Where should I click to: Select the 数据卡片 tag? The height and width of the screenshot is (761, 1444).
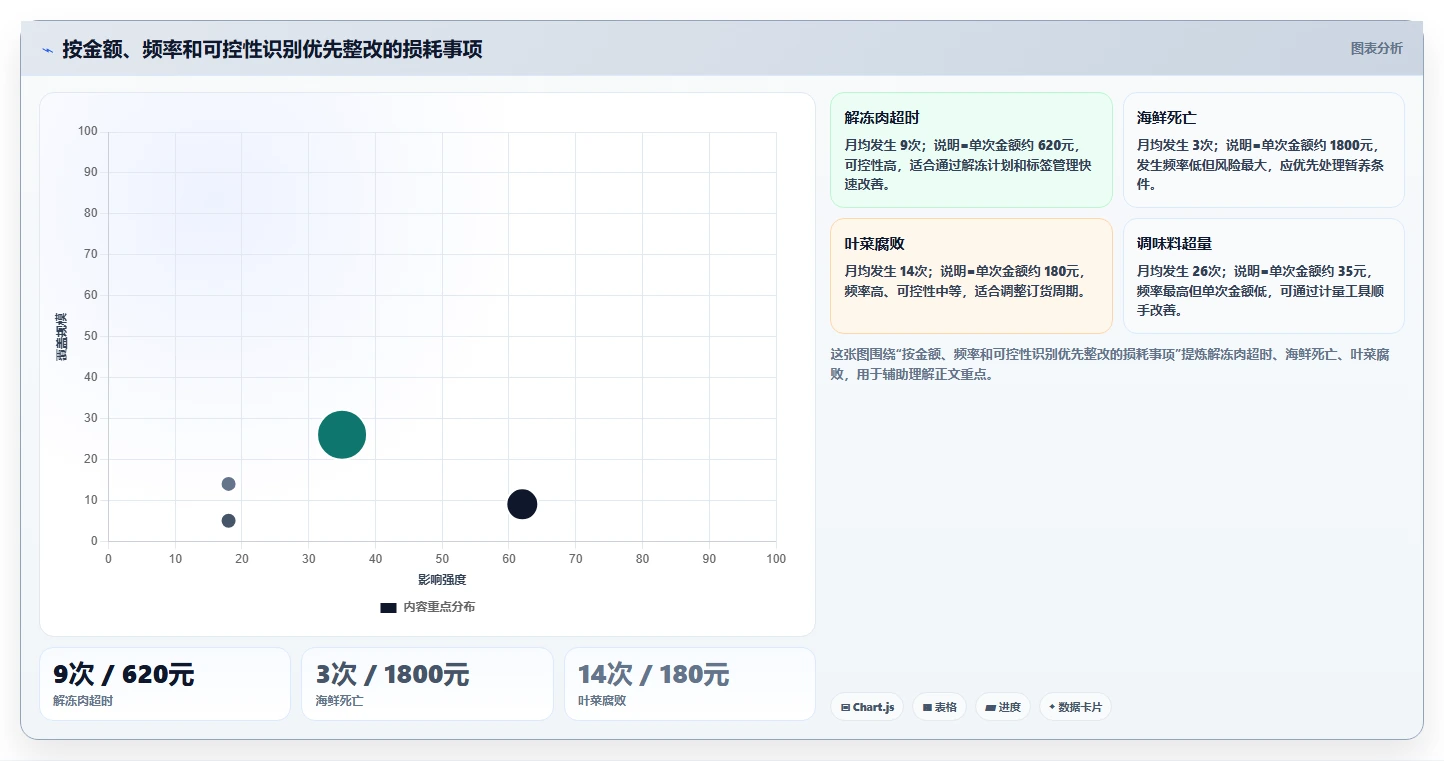coord(1075,707)
